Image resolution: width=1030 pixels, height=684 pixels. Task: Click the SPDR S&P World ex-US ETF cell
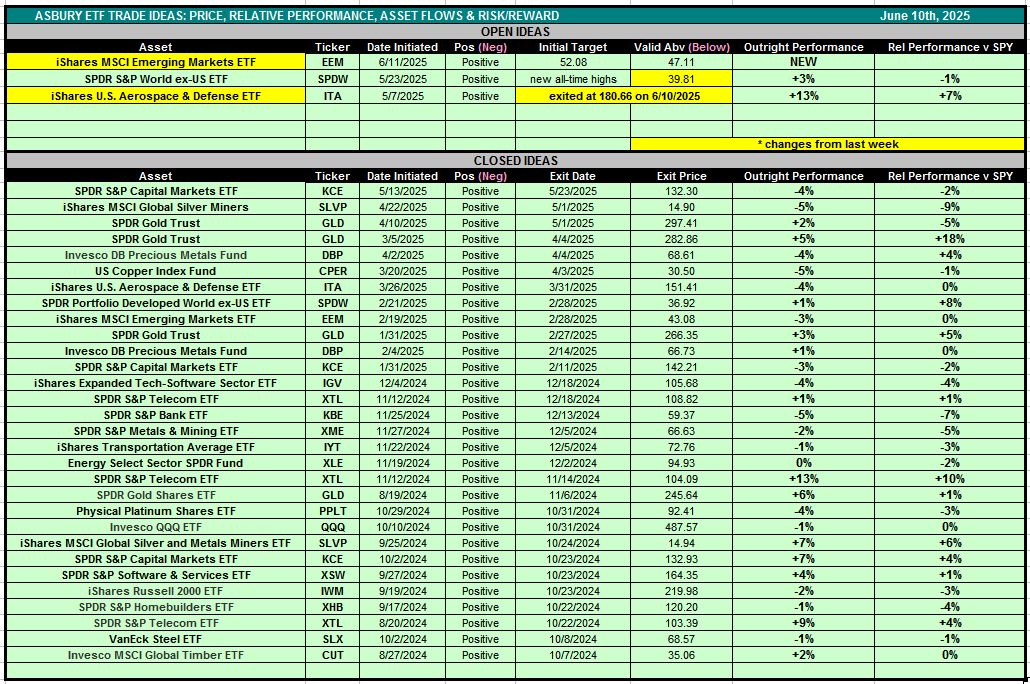tap(156, 79)
